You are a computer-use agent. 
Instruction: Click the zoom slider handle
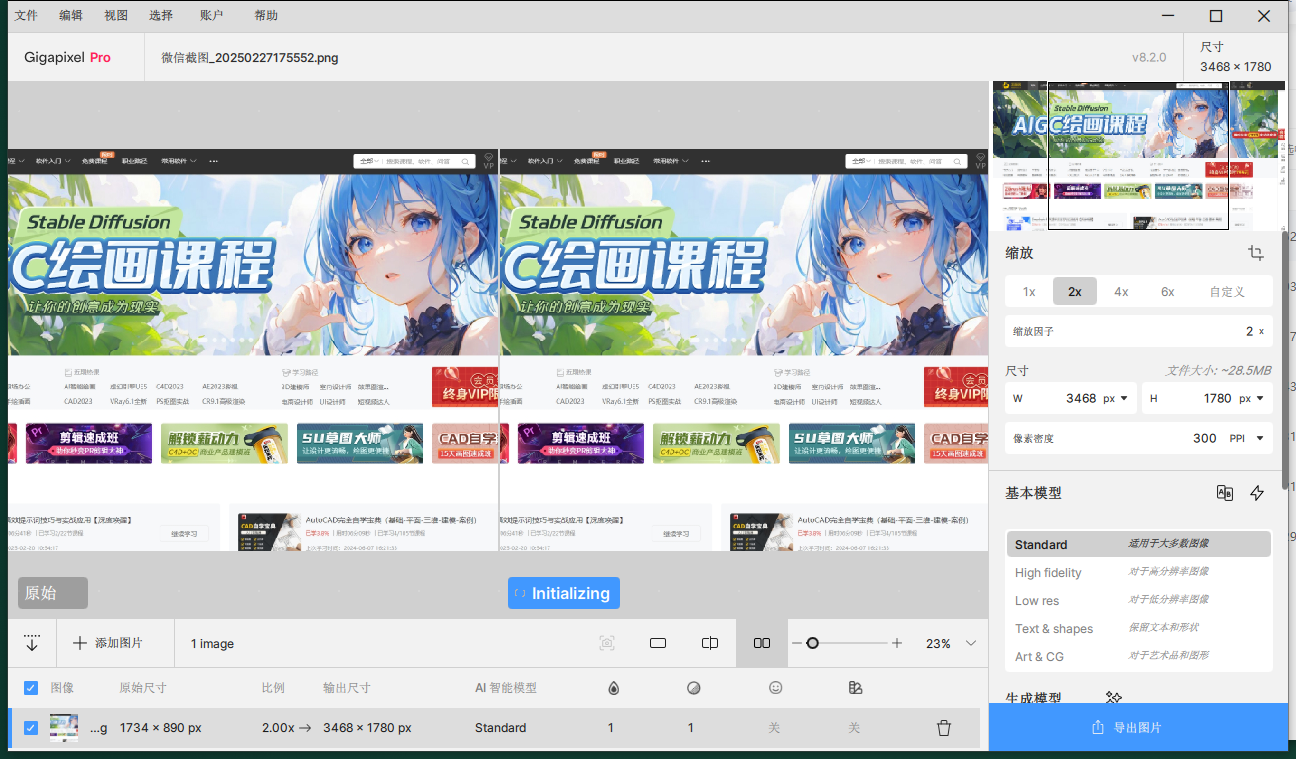(813, 643)
